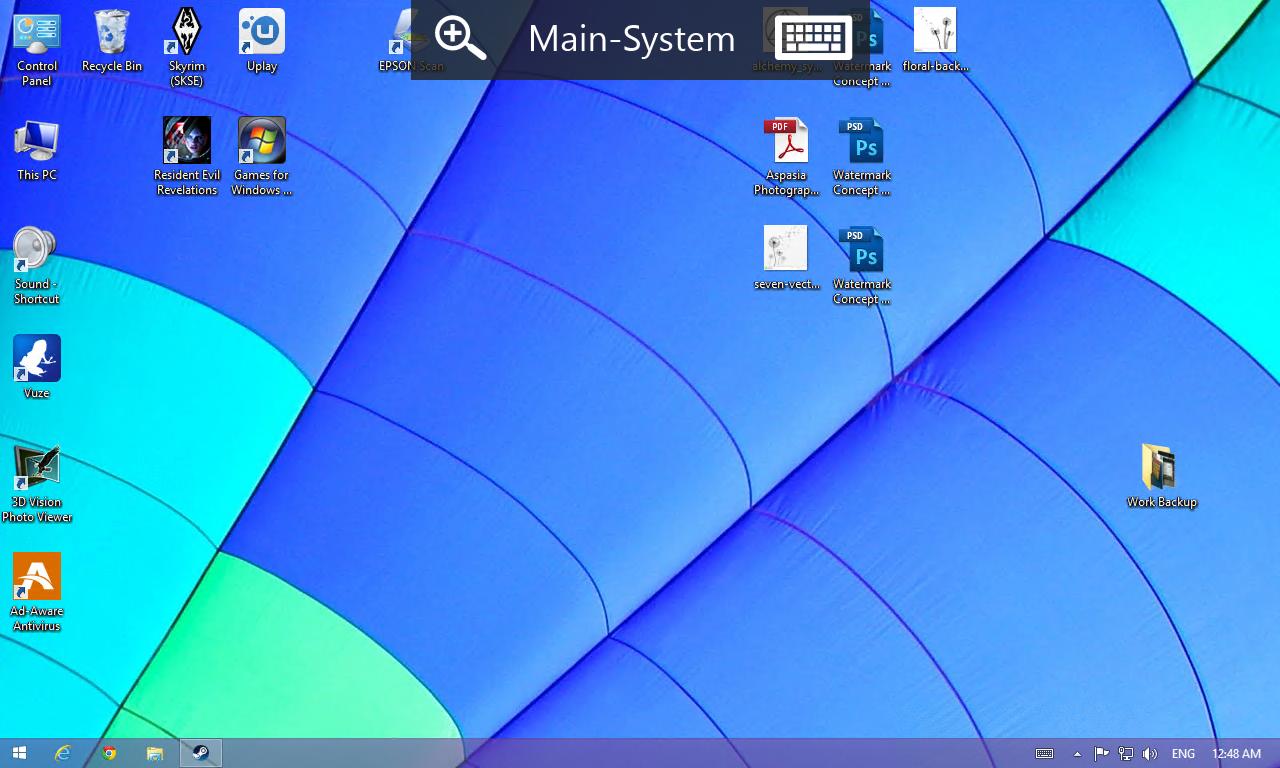Screen dimensions: 1280x768
Task: Open the Aspasia Photography PDF file
Action: point(787,157)
